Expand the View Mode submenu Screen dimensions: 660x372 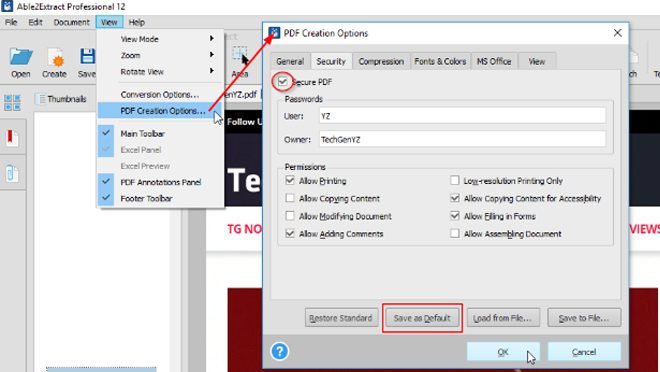click(161, 39)
